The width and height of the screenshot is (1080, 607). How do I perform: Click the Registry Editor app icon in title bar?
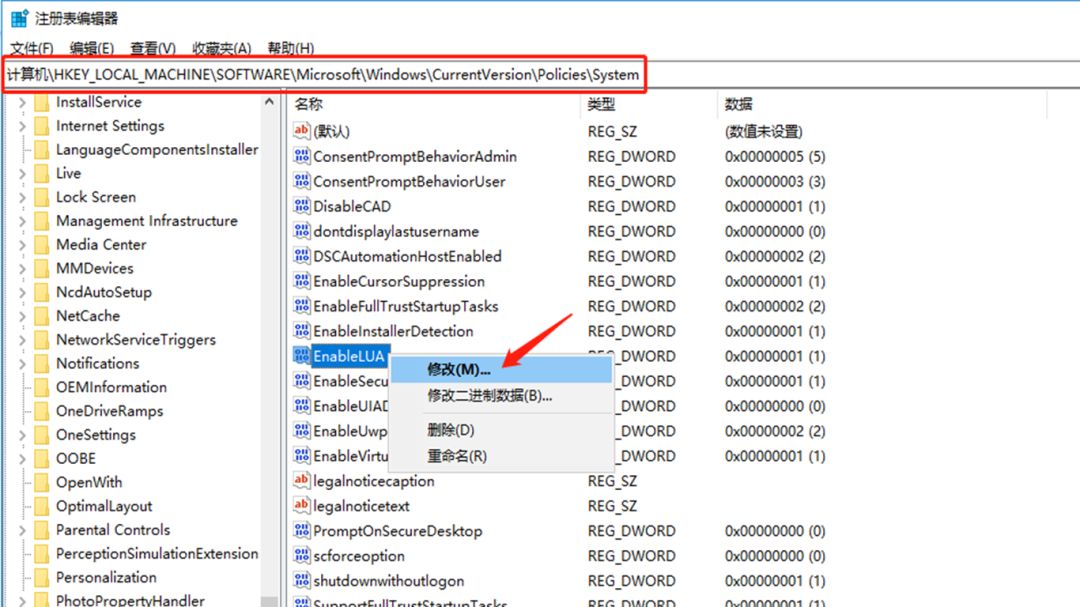pos(19,19)
